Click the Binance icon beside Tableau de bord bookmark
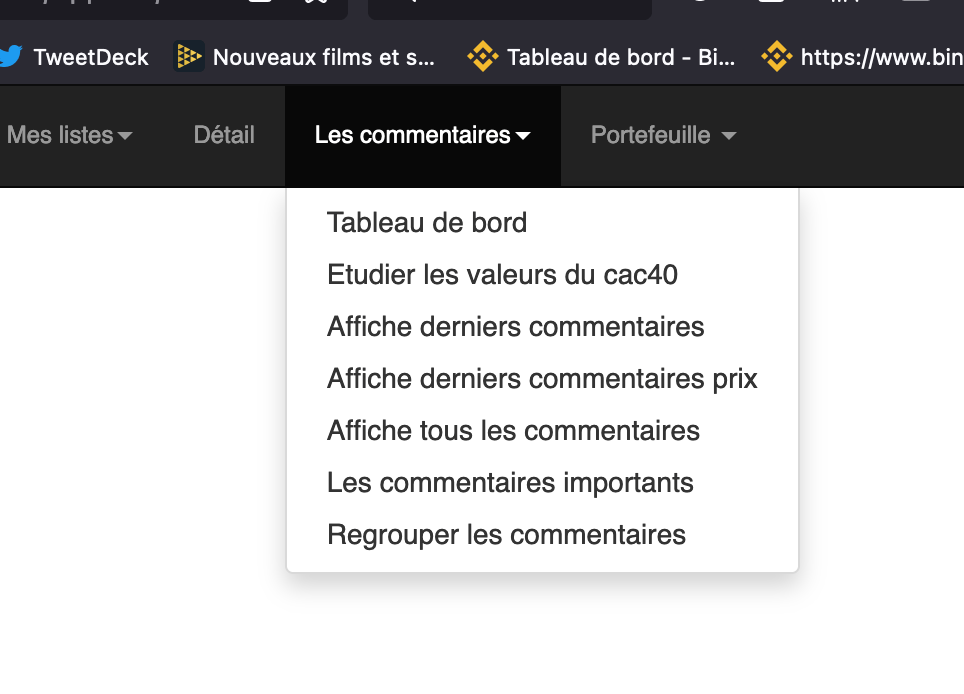This screenshot has height=694, width=964. 482,57
